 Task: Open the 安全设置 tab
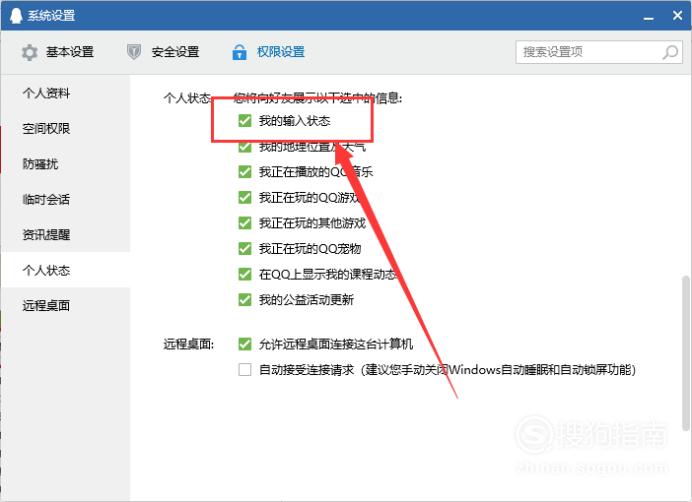click(163, 52)
